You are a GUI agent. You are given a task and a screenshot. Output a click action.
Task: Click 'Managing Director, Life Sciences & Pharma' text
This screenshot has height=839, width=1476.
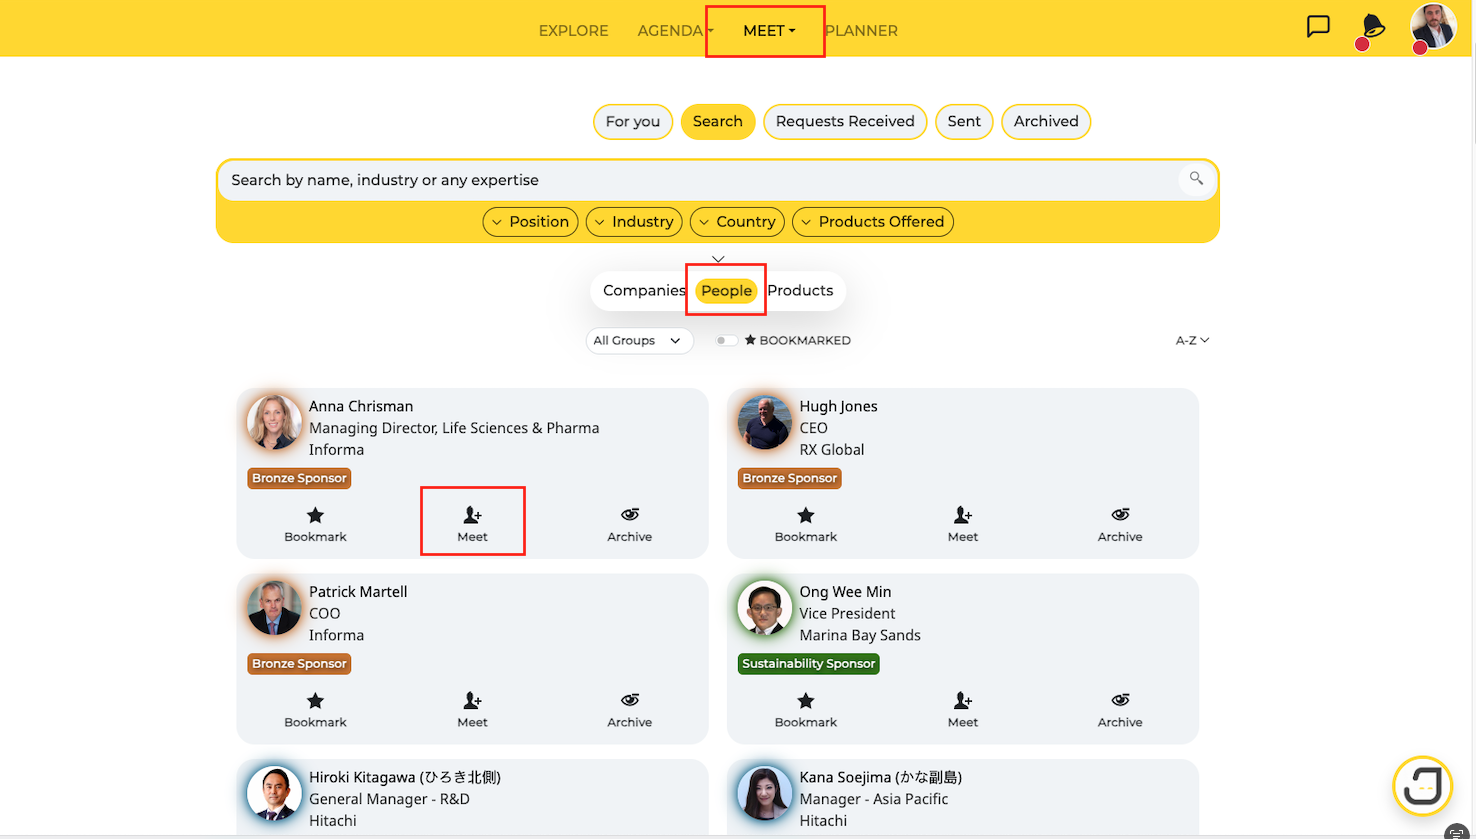pyautogui.click(x=454, y=428)
